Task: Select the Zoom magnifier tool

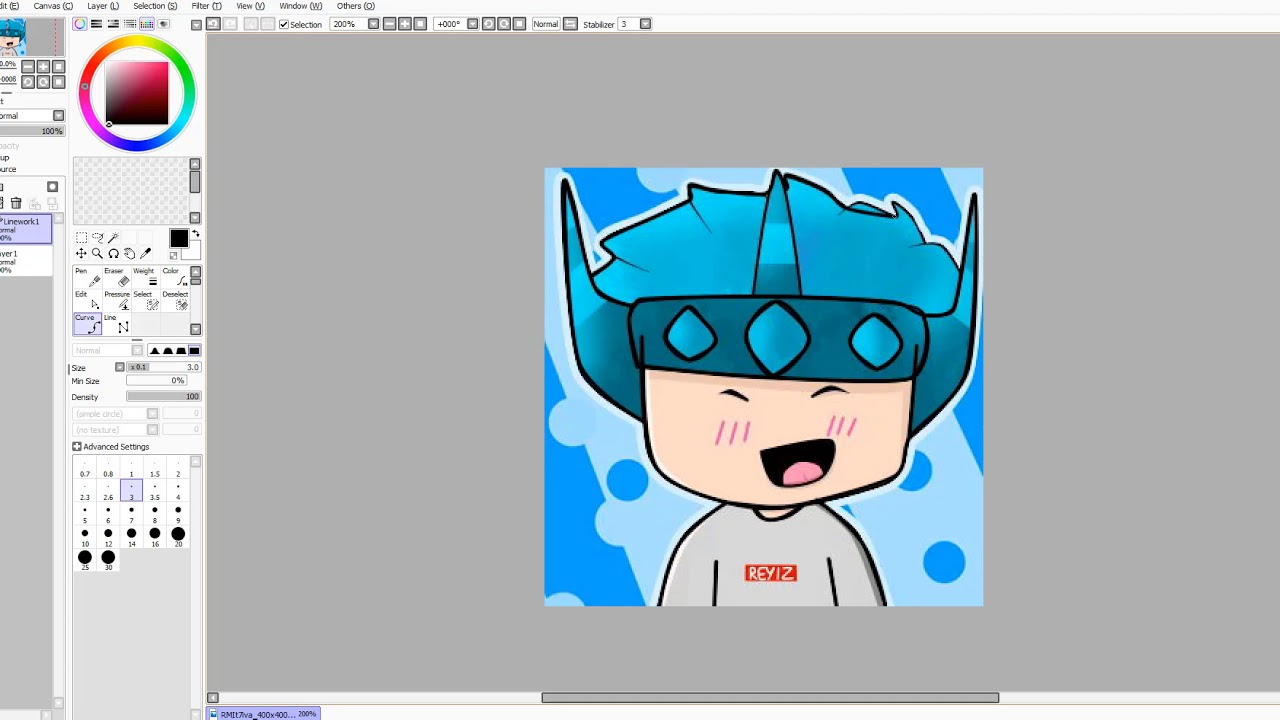Action: [97, 254]
